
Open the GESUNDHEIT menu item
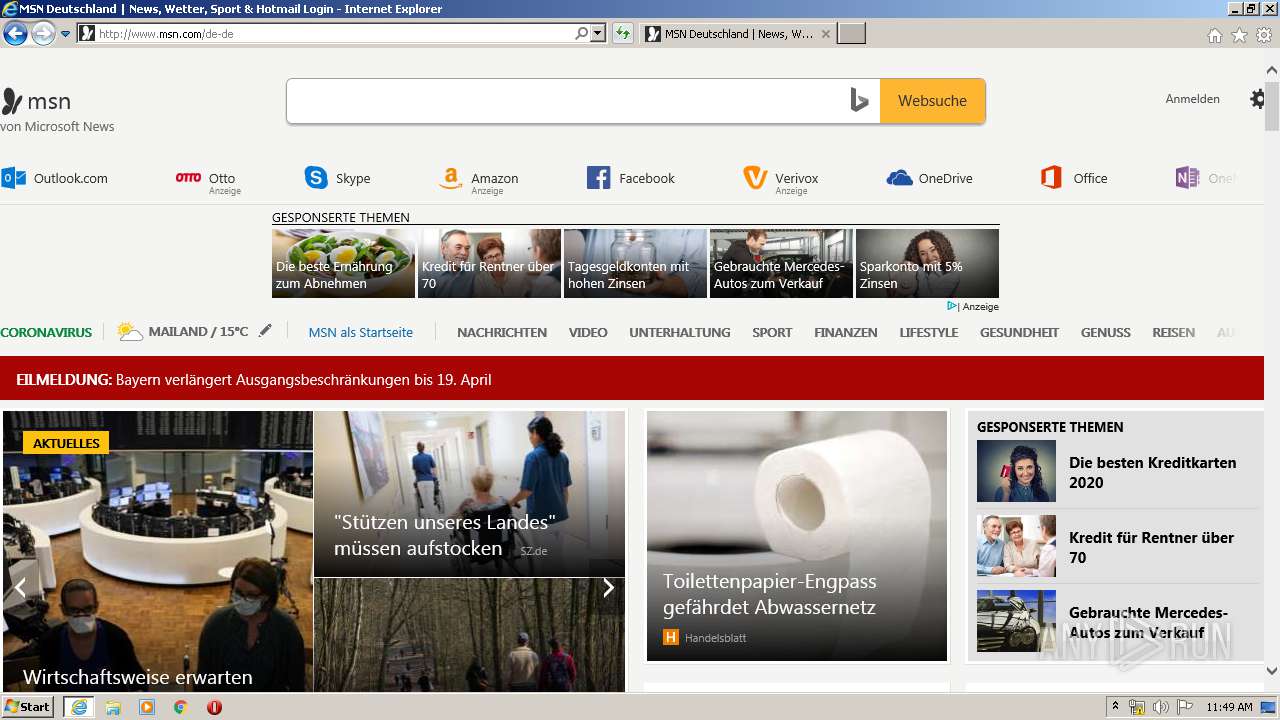1019,332
